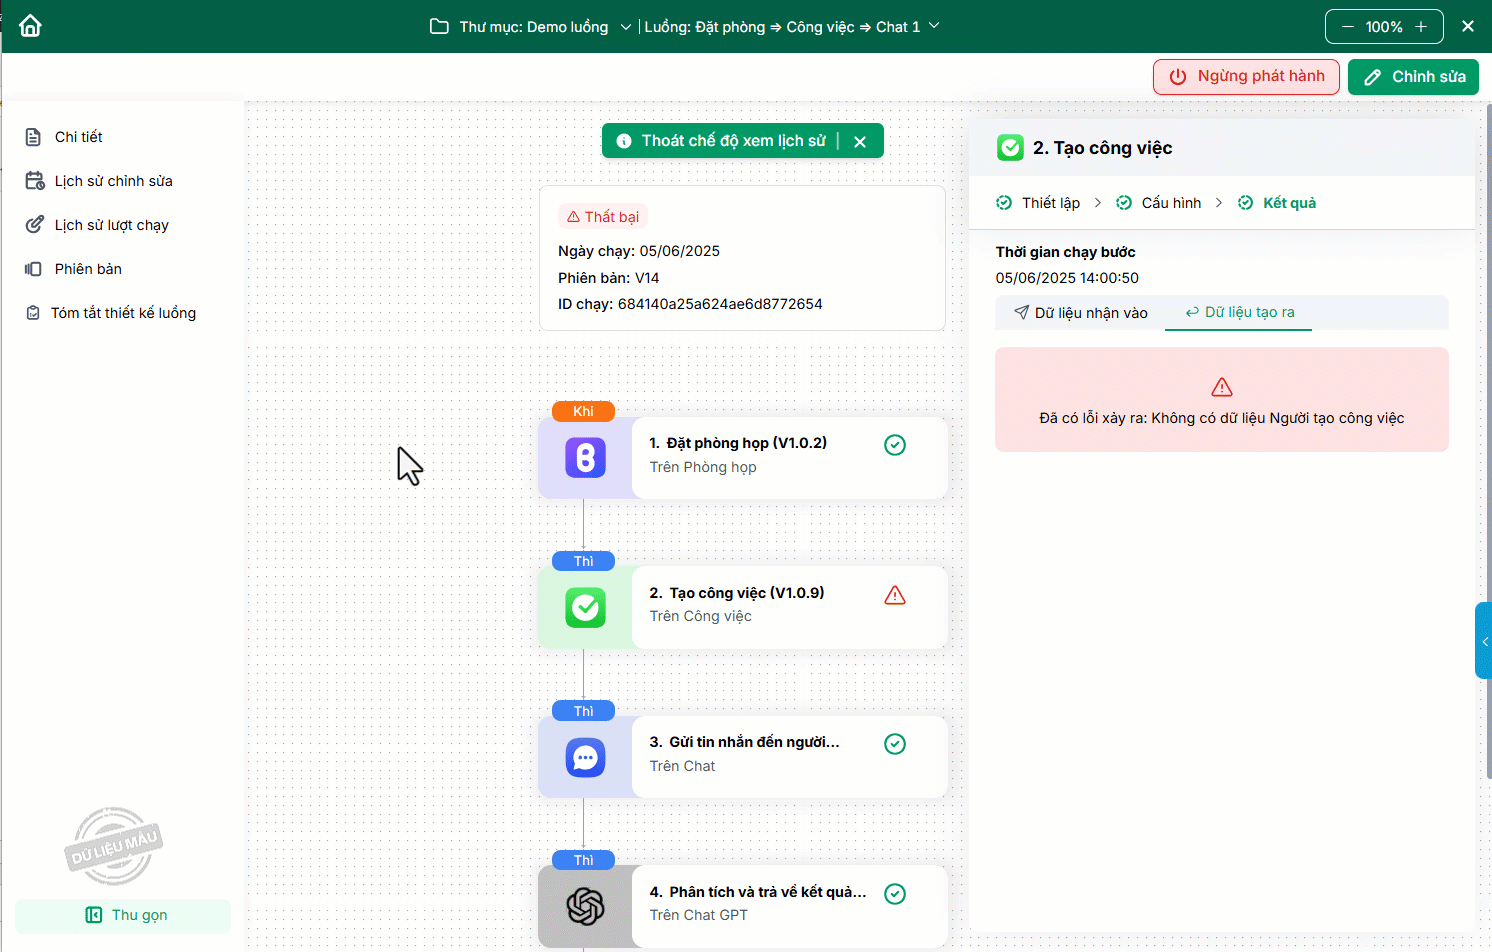The height and width of the screenshot is (952, 1492).
Task: Click the Tạo công việc panel header icon
Action: pyautogui.click(x=1010, y=148)
